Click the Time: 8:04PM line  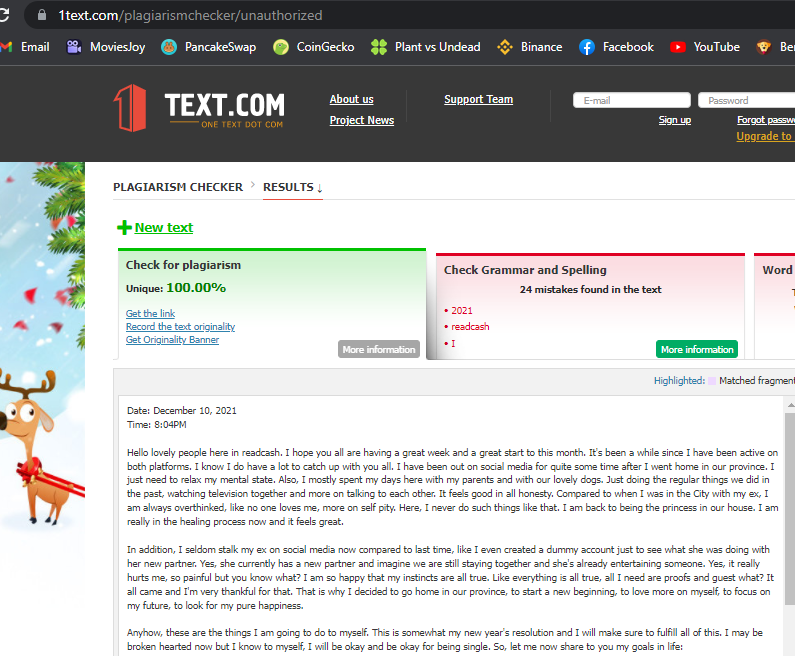[156, 425]
